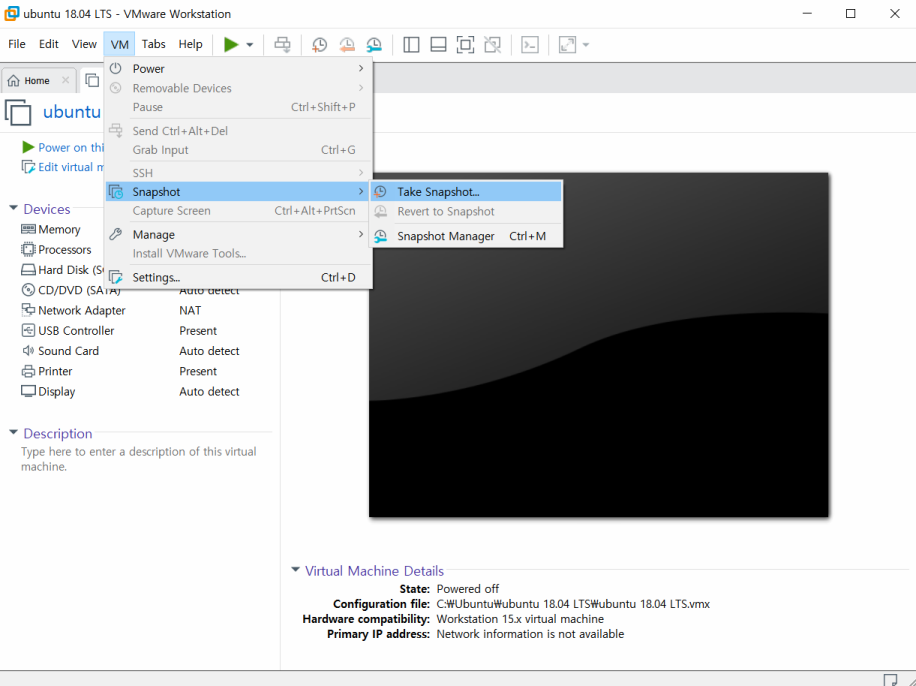Select Take Snapshot... in the submenu
Viewport: 916px width, 686px height.
point(466,192)
